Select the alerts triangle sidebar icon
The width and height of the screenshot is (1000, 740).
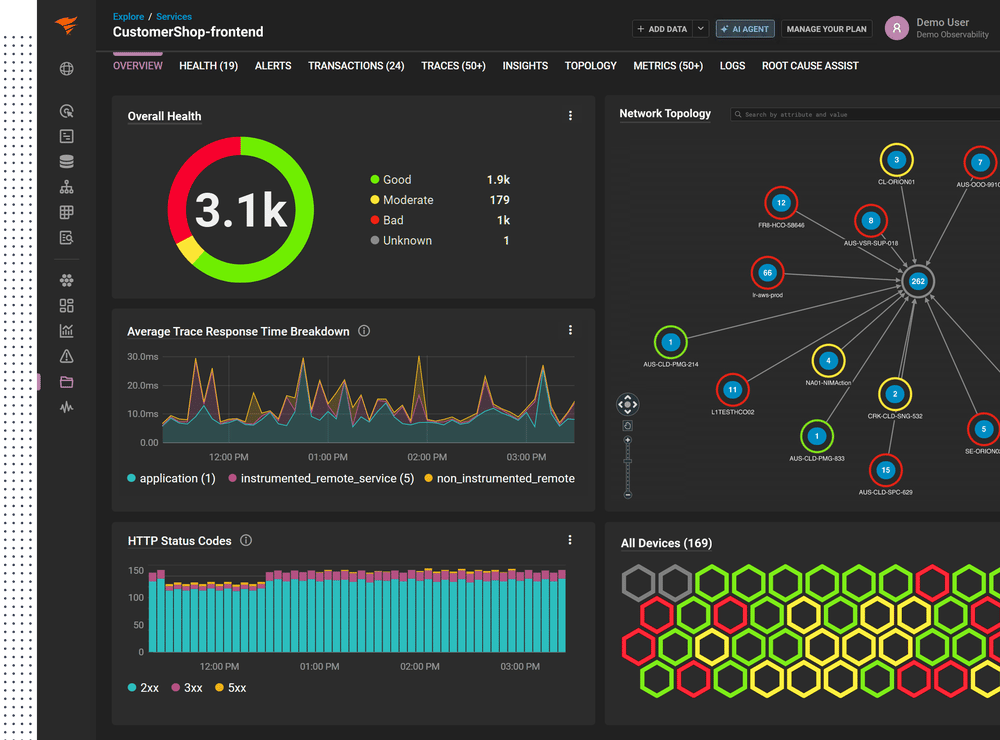tap(66, 356)
